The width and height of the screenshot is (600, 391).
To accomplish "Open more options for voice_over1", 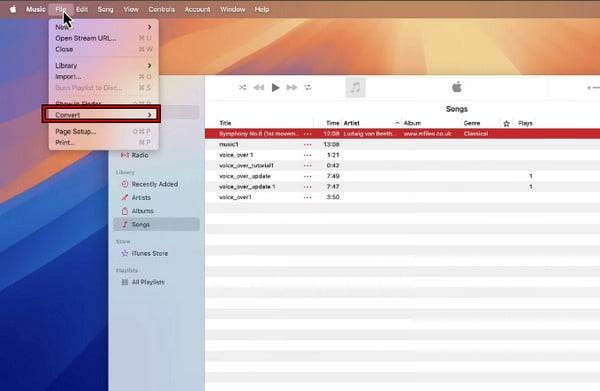I will click(307, 197).
